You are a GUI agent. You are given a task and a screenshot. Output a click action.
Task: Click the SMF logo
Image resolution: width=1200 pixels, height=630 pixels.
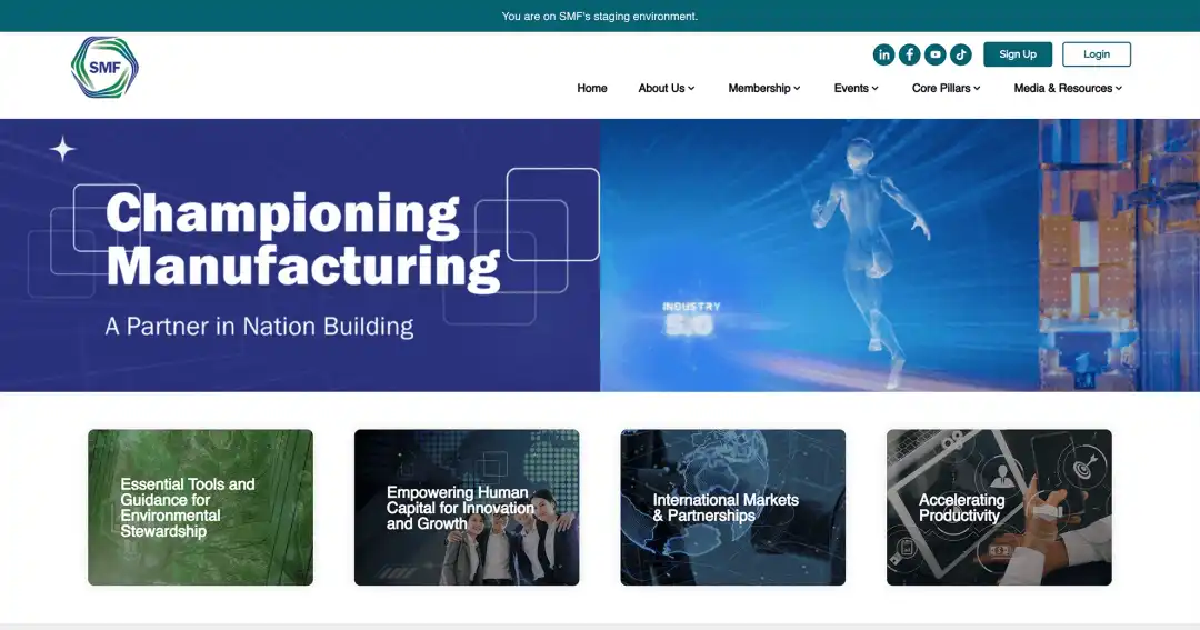[x=105, y=68]
